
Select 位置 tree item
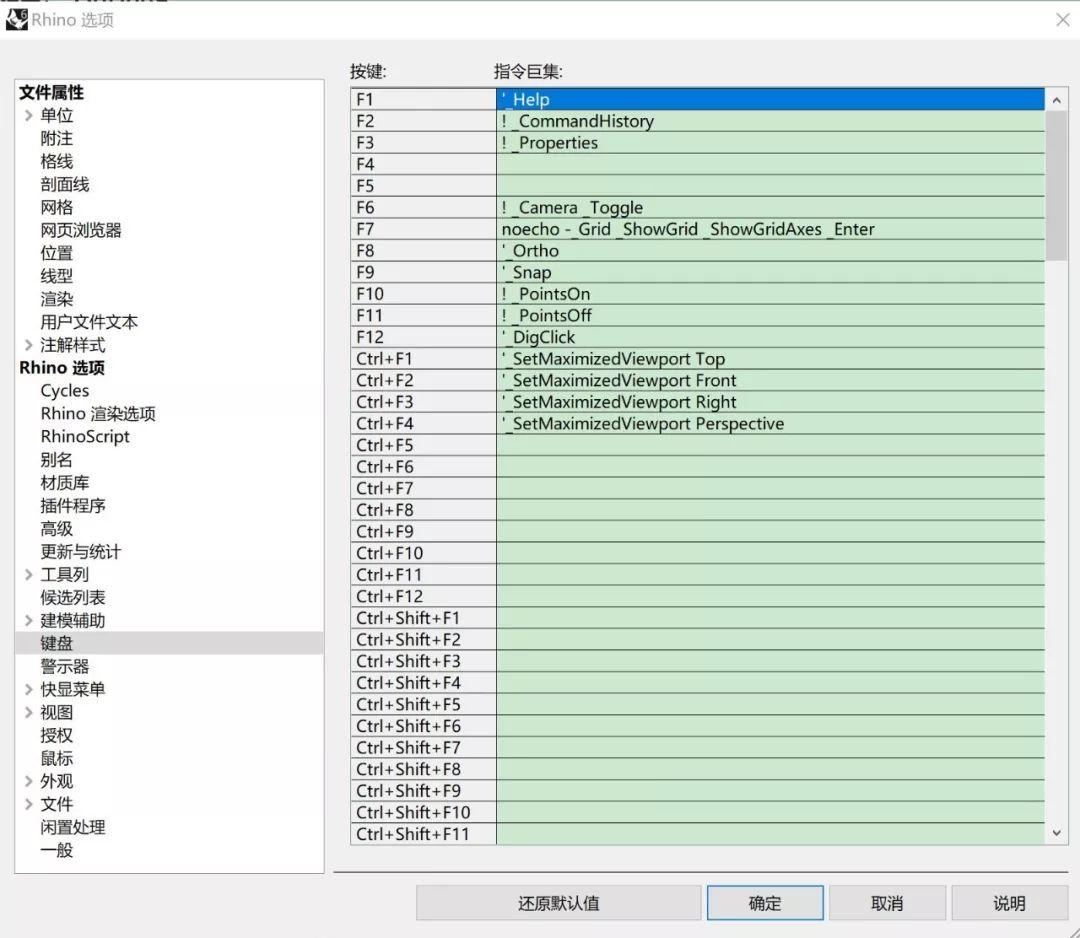coord(56,253)
